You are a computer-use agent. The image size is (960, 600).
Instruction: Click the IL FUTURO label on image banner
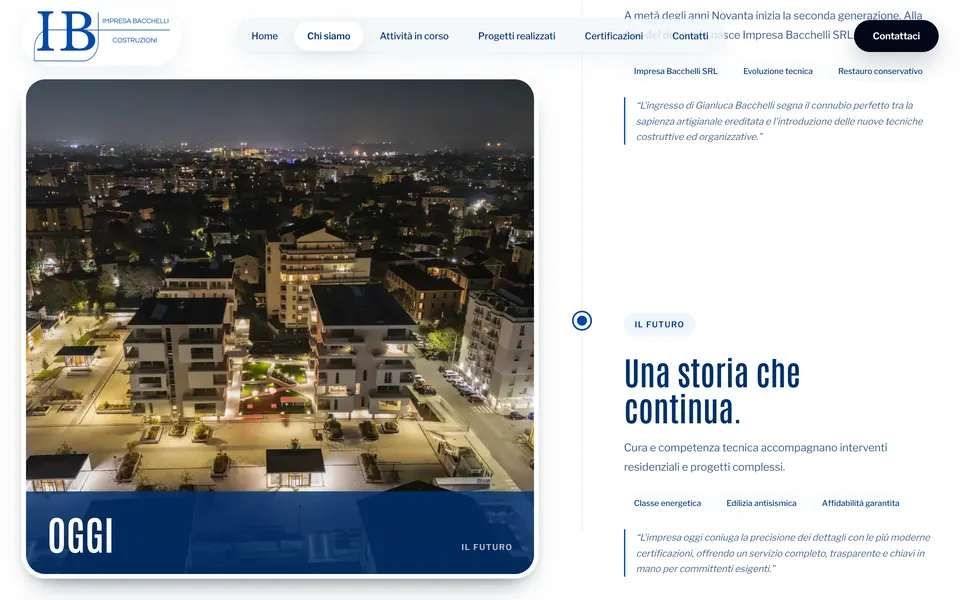coord(487,547)
